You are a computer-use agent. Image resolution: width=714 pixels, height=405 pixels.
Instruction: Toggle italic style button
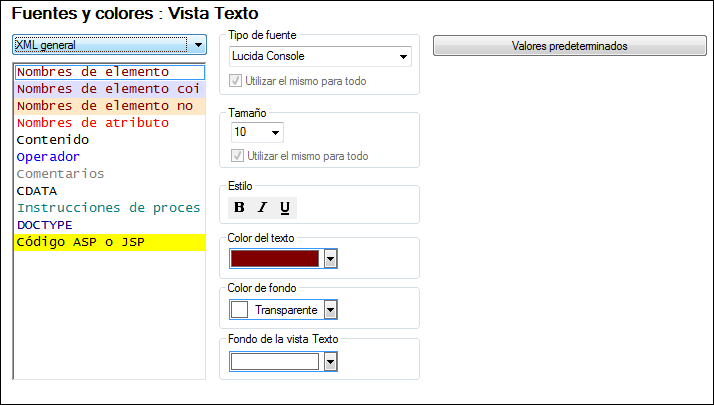(262, 208)
